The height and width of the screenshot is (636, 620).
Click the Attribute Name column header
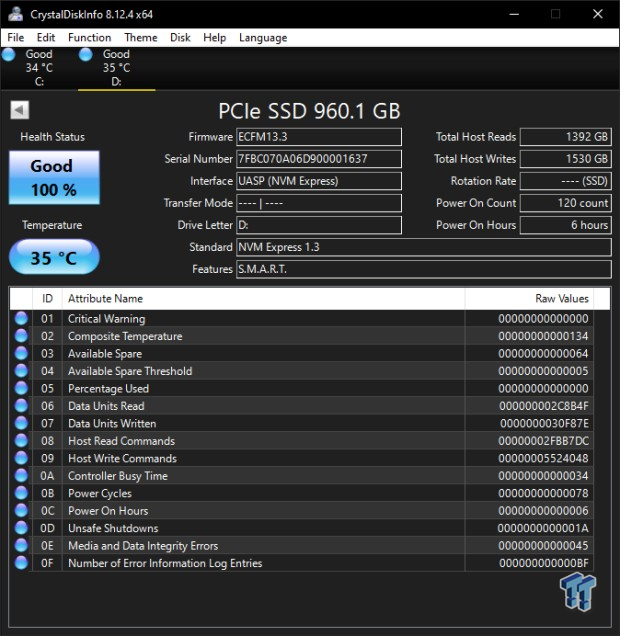[264, 299]
